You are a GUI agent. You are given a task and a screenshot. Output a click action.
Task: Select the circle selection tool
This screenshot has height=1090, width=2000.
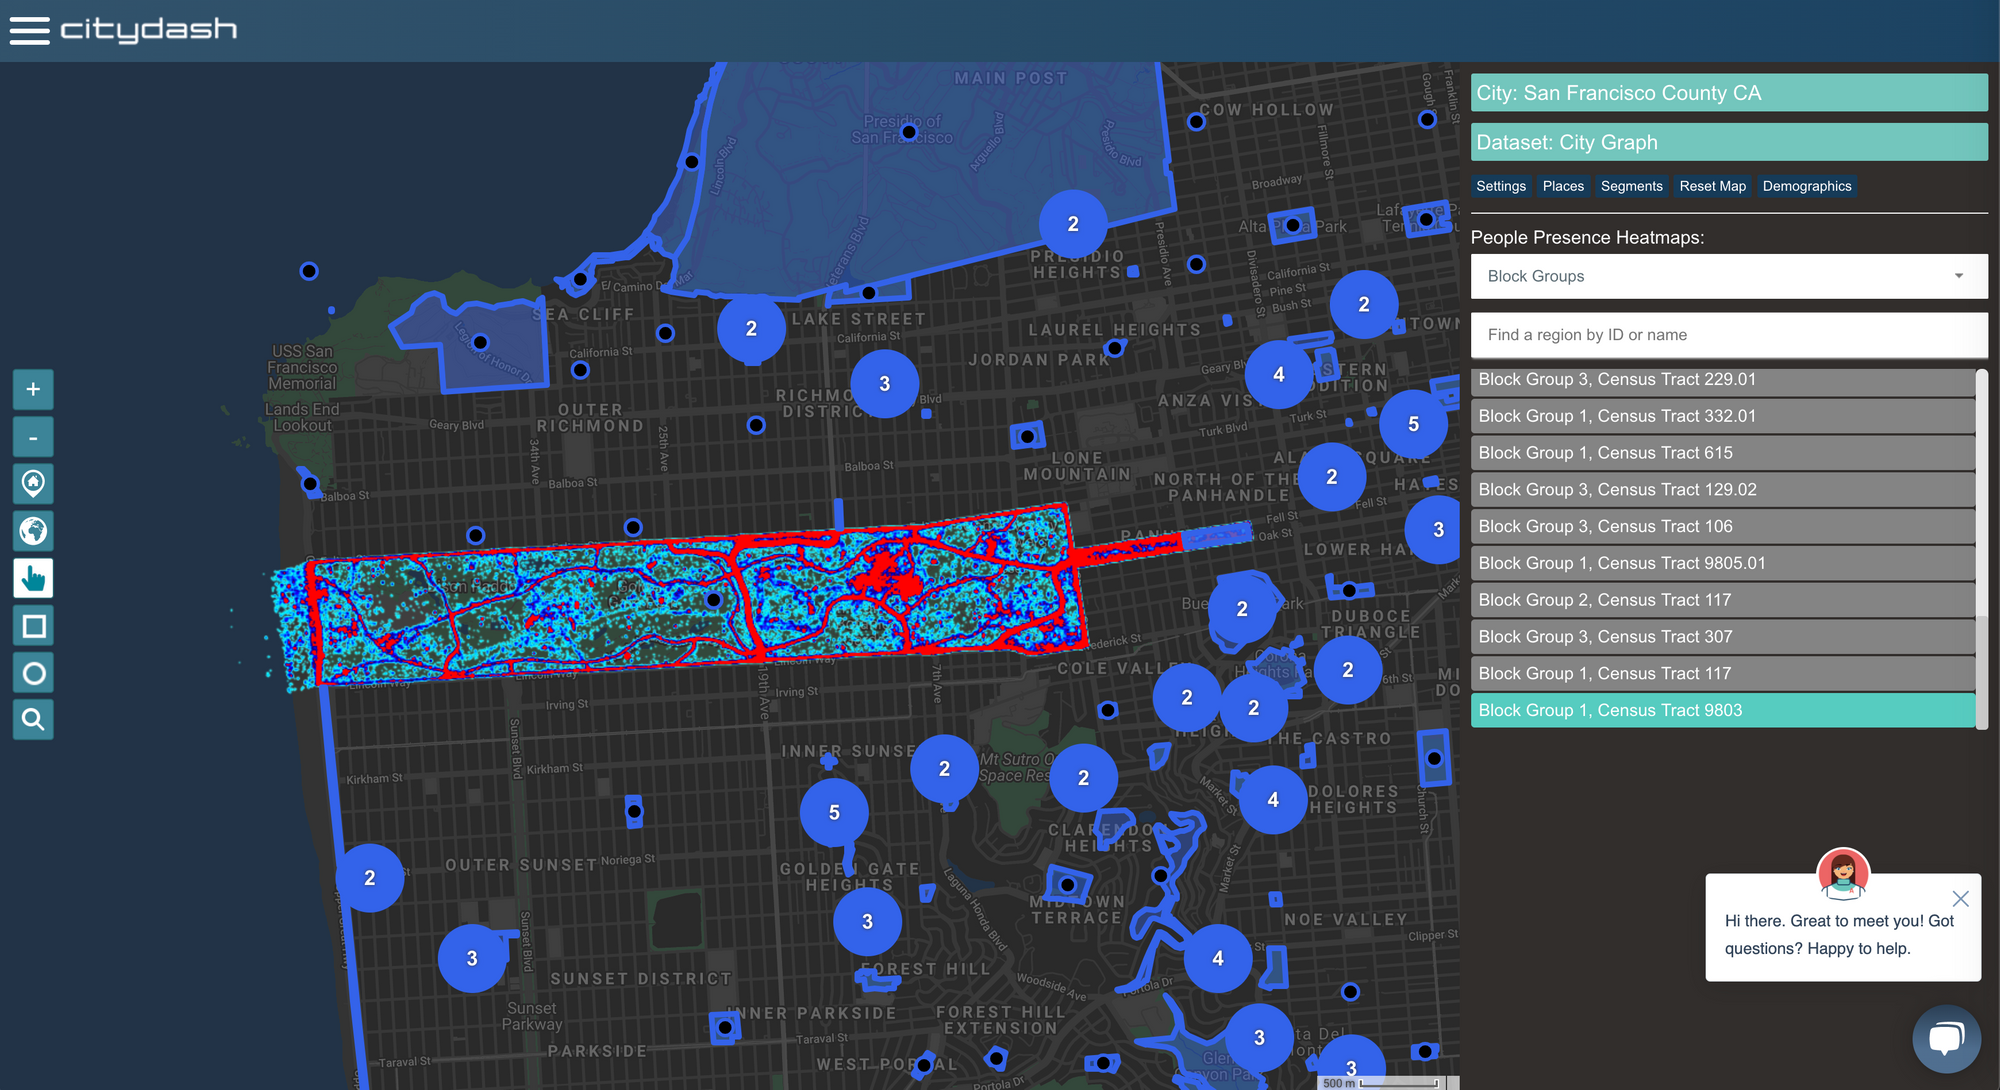(33, 673)
